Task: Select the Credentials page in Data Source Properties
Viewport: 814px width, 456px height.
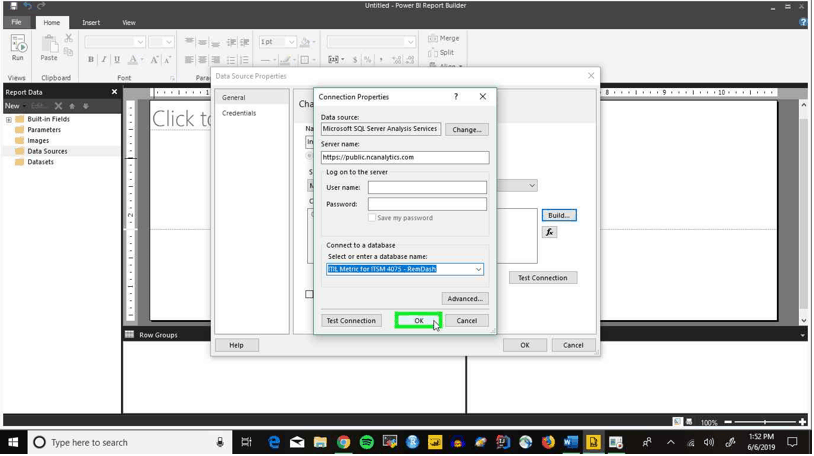Action: pyautogui.click(x=239, y=113)
